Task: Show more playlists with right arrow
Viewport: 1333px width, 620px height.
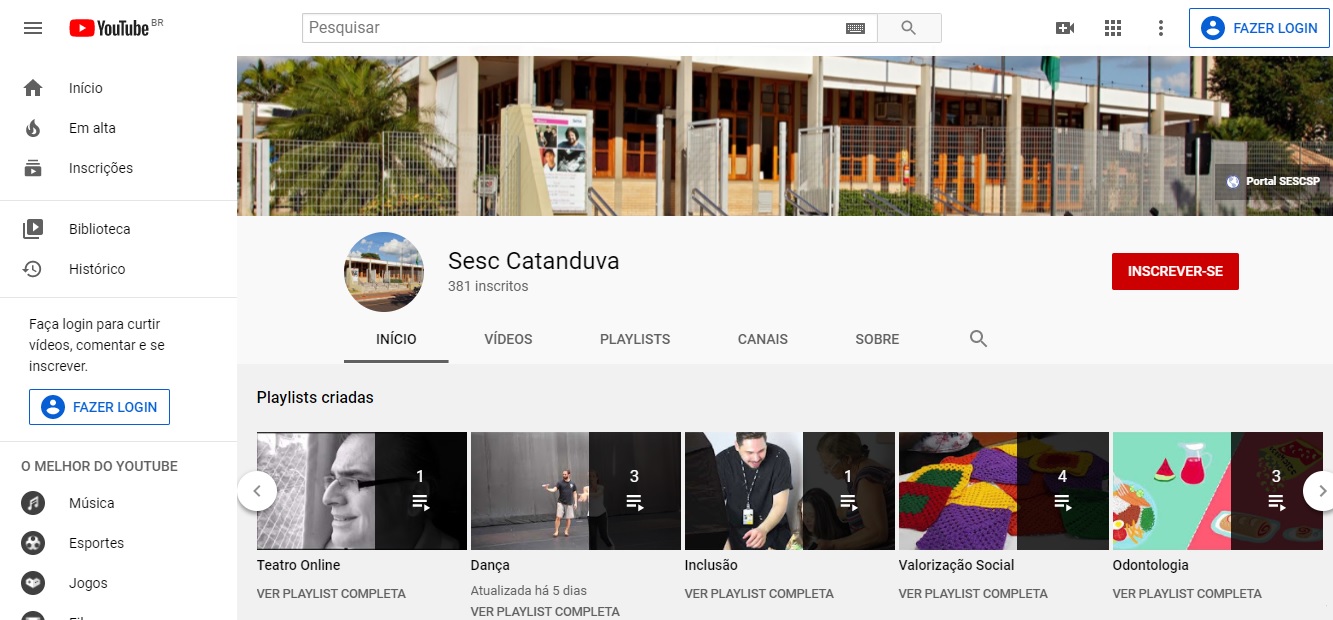Action: pyautogui.click(x=1322, y=491)
